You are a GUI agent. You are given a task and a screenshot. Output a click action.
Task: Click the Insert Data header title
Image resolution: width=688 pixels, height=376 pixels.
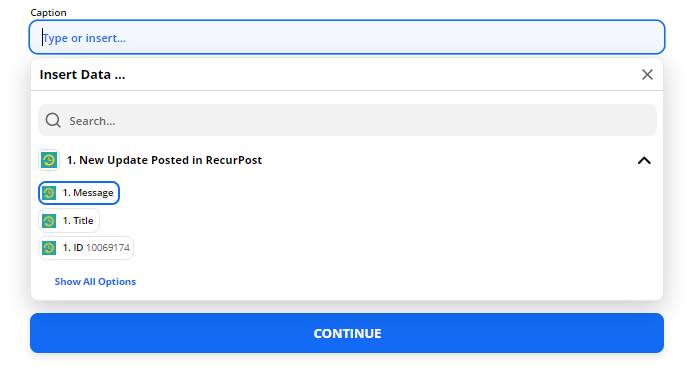pyautogui.click(x=82, y=75)
